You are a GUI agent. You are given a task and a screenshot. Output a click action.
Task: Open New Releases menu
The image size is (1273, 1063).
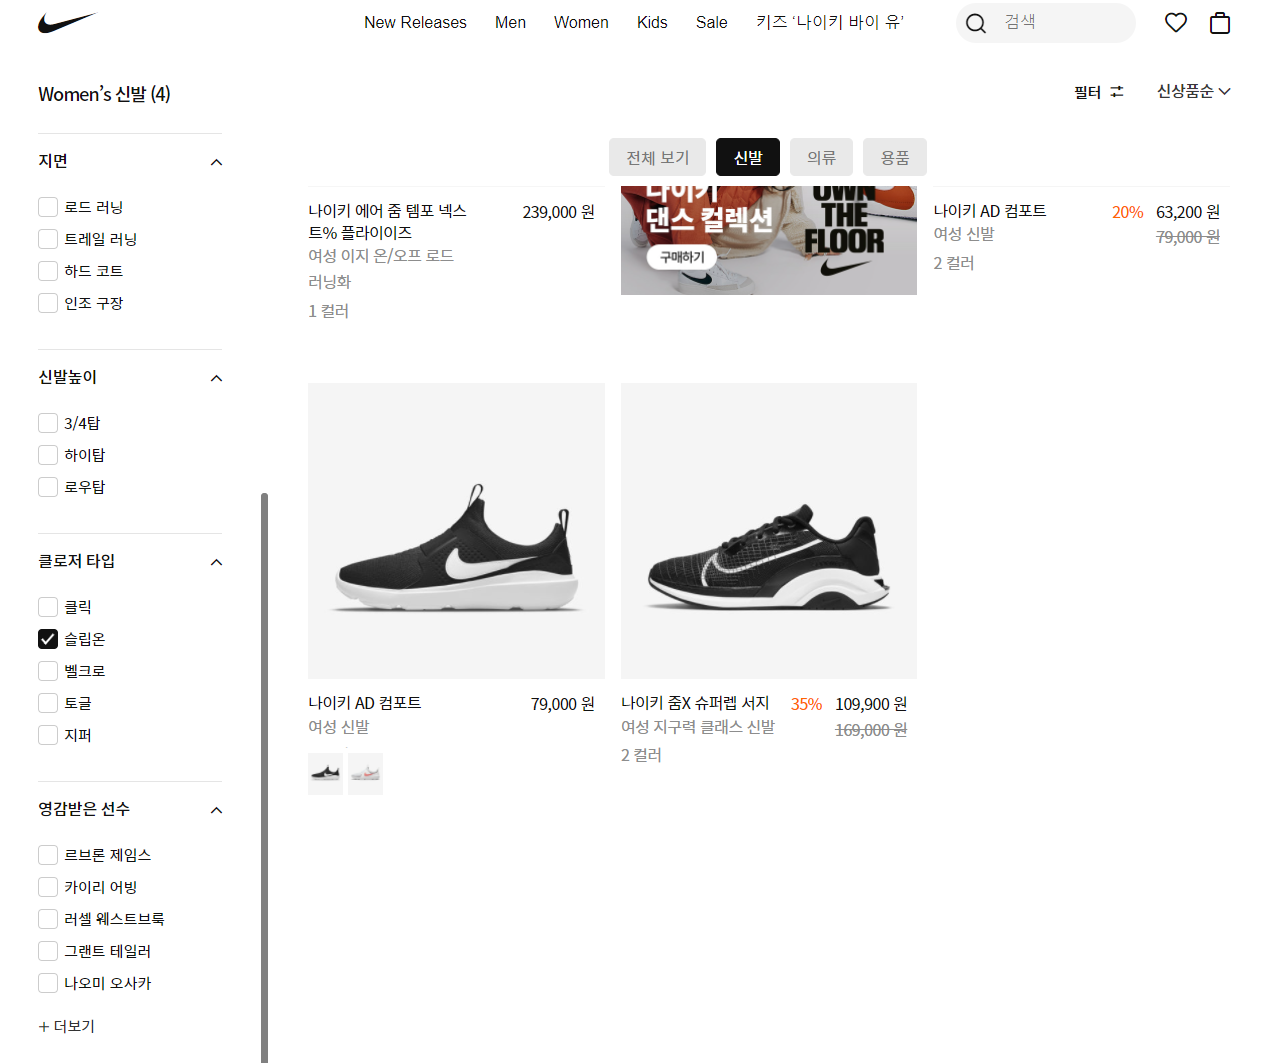415,22
